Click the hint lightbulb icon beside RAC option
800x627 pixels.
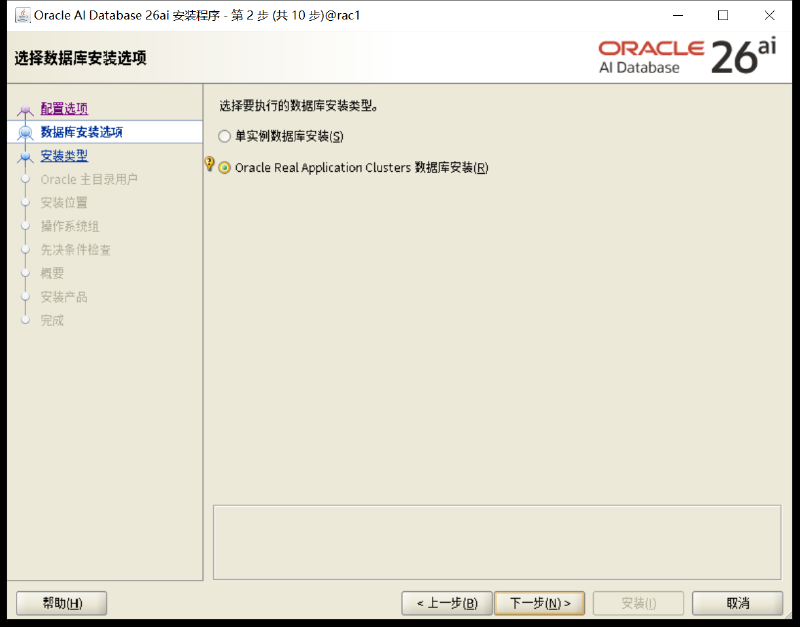click(x=209, y=164)
